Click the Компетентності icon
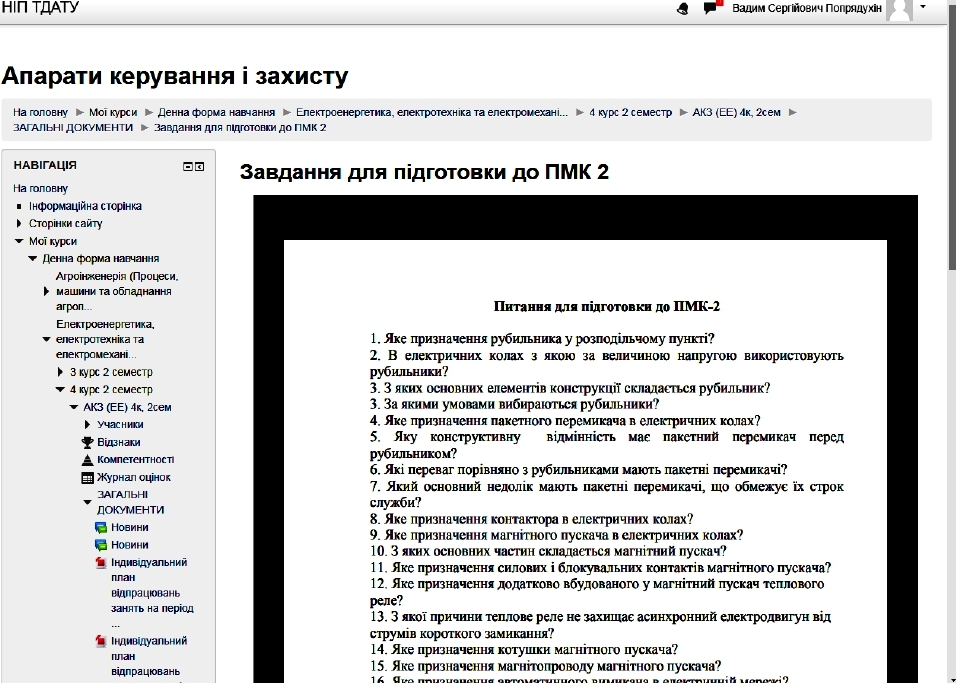Viewport: 956px width, 683px height. [87, 460]
